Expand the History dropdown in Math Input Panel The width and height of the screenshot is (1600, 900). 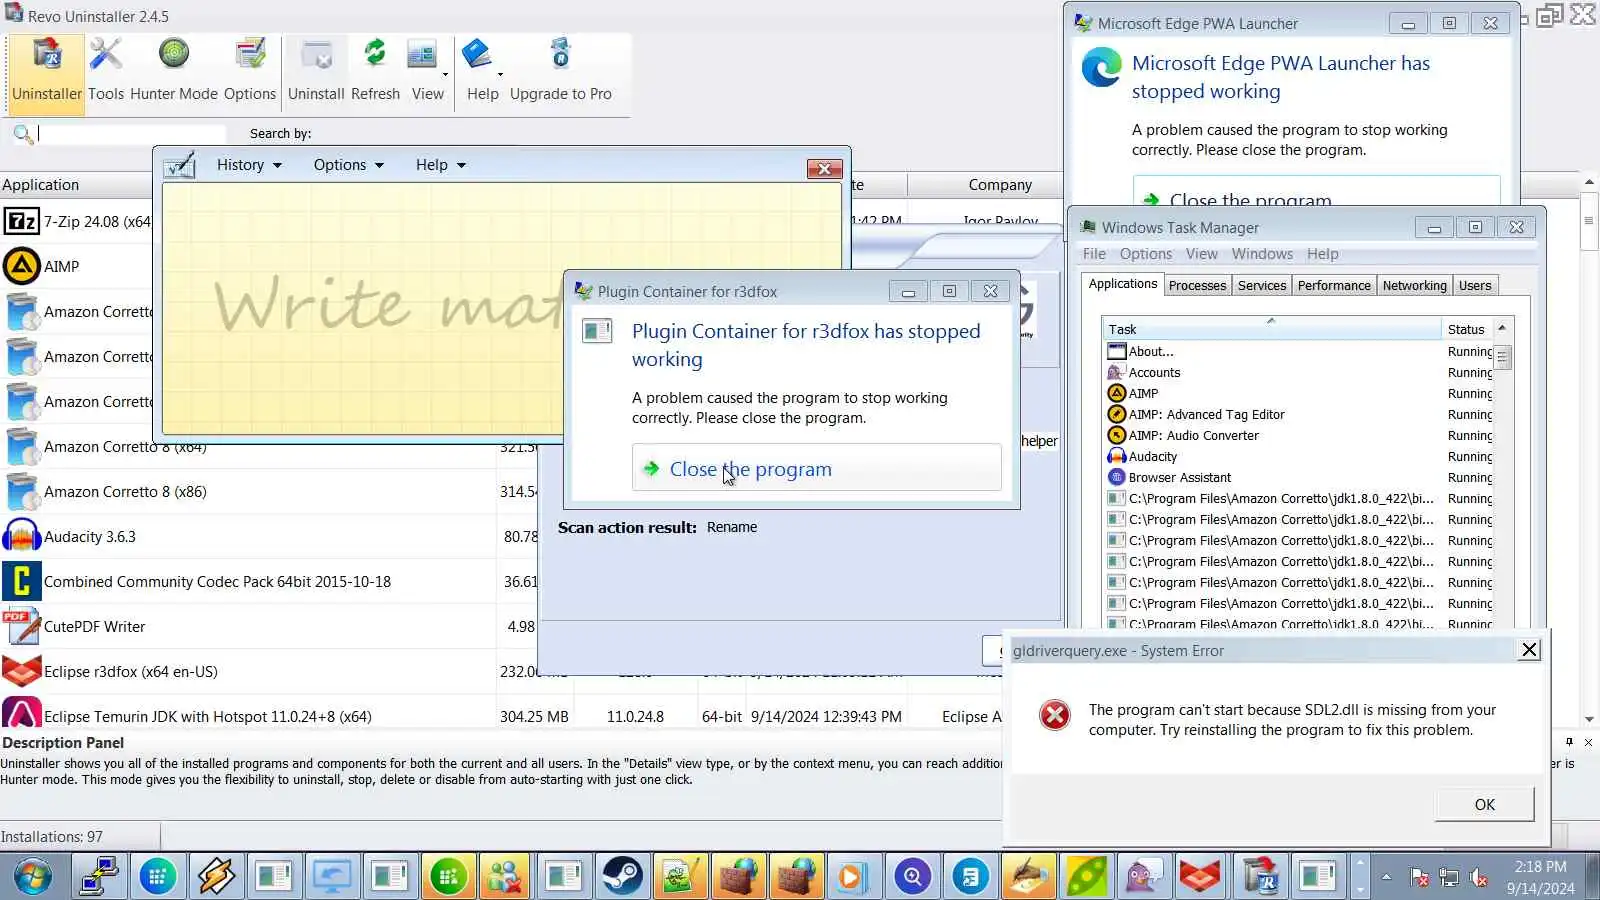249,165
